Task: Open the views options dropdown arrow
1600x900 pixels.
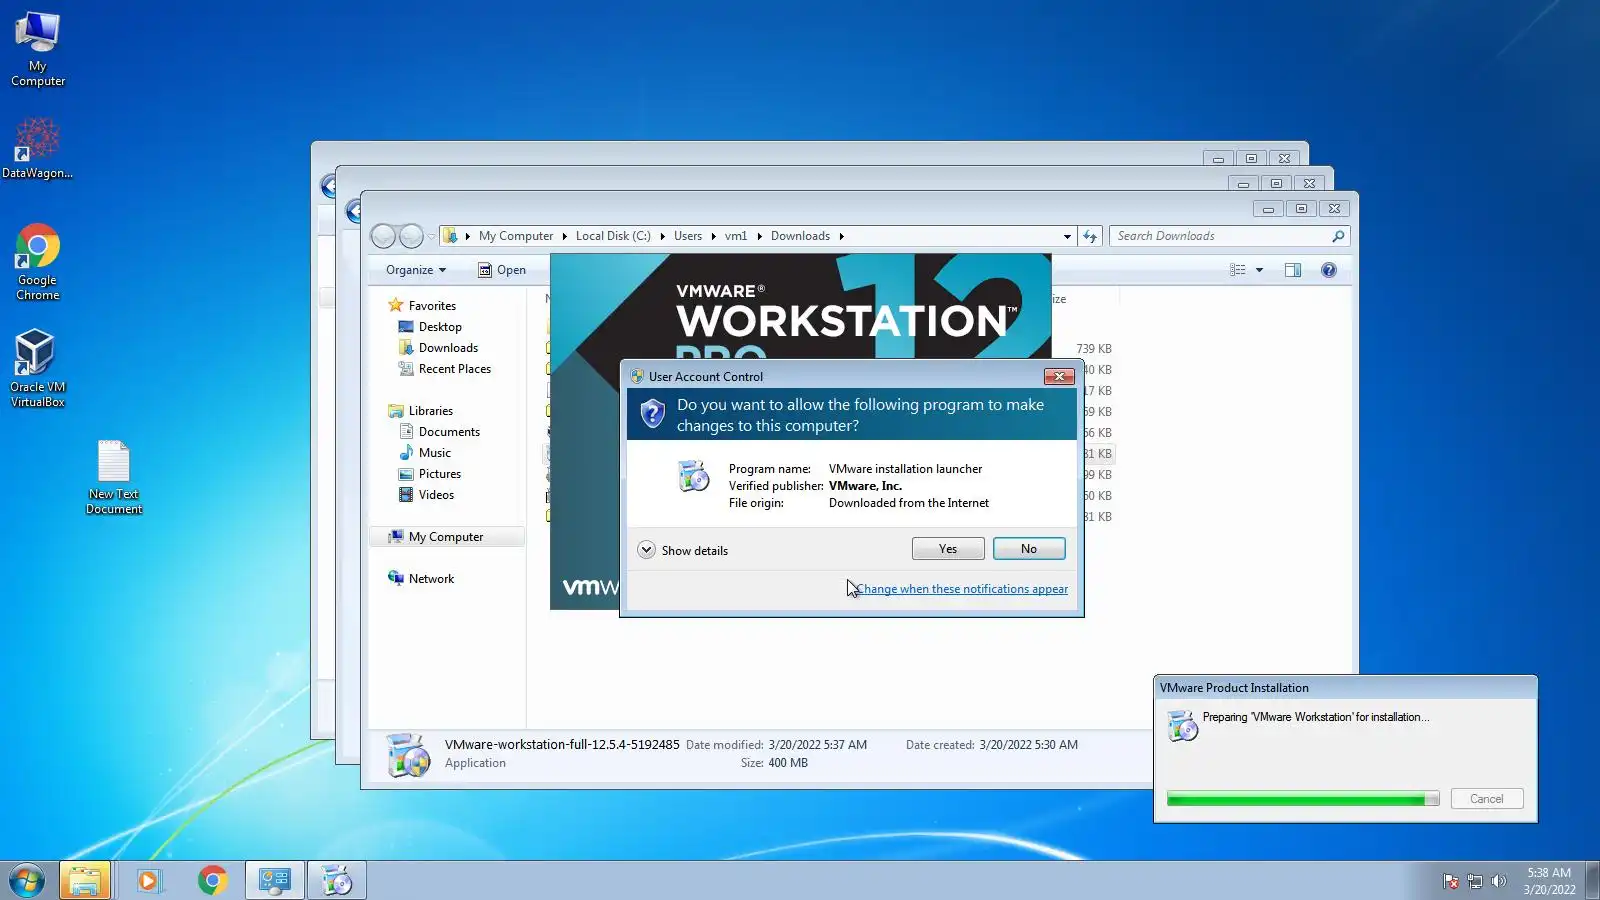Action: [x=1259, y=270]
